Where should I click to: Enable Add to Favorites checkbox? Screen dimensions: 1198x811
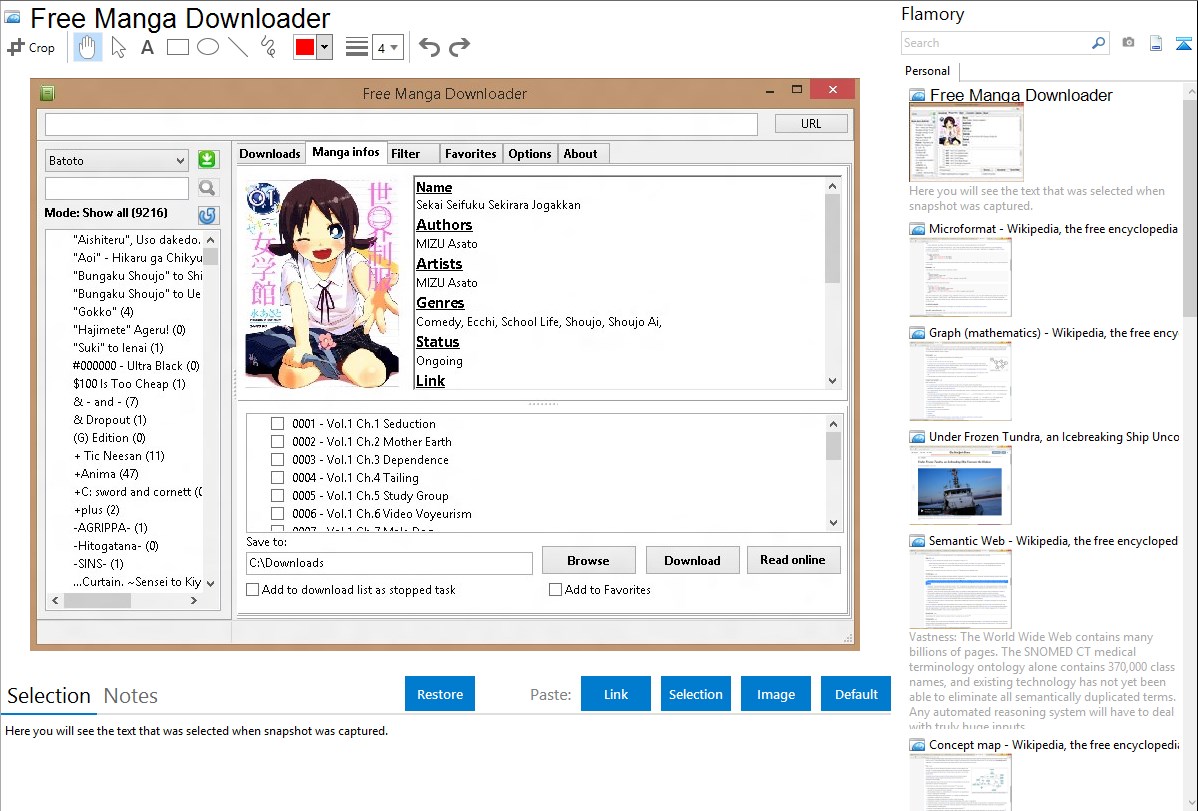[x=555, y=589]
